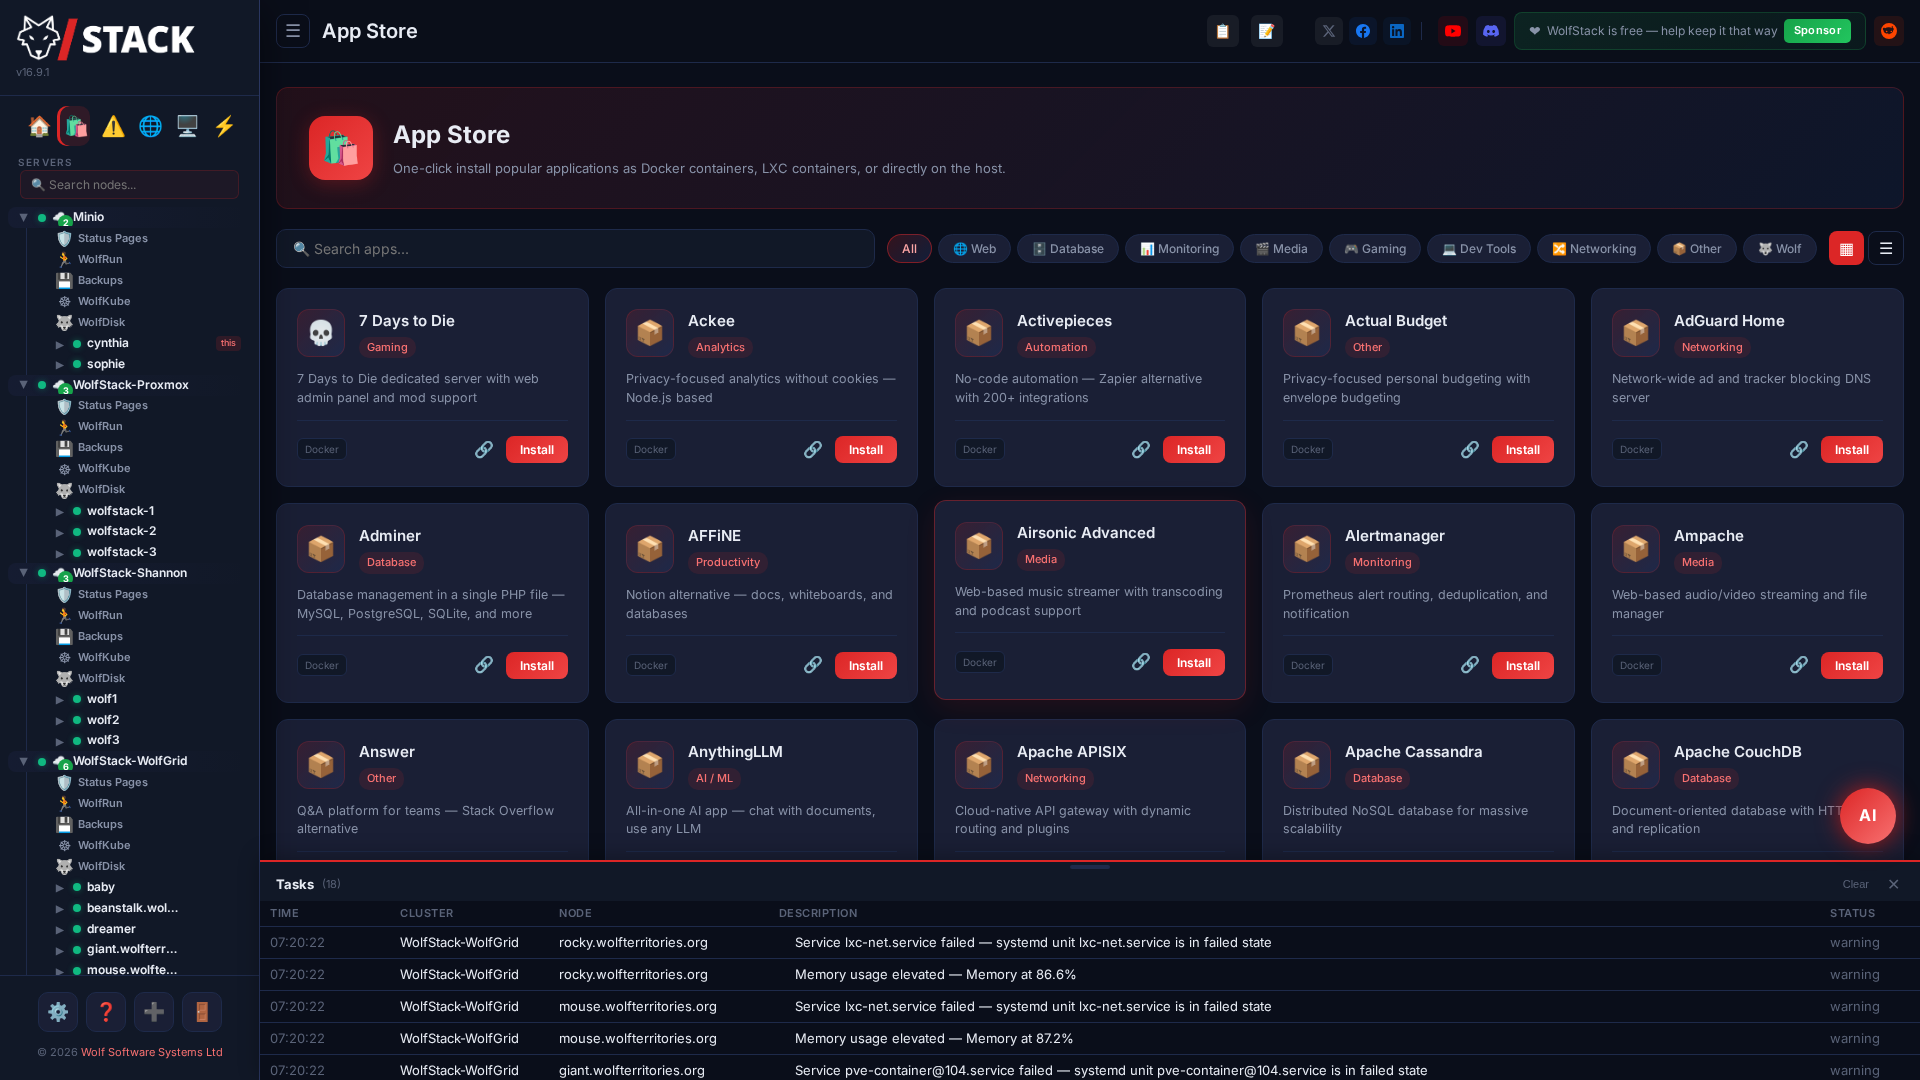Collapse the Minio cluster tree
This screenshot has height=1080, width=1920.
[x=23, y=217]
